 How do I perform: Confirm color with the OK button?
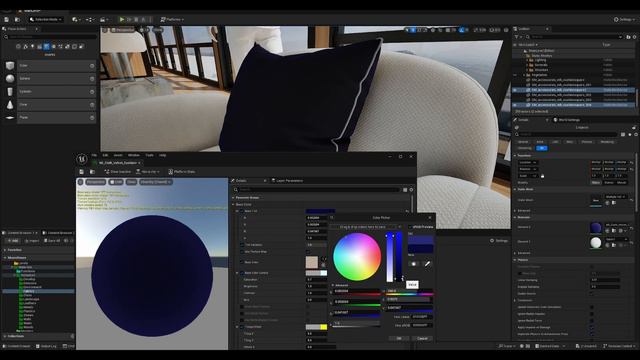click(399, 338)
